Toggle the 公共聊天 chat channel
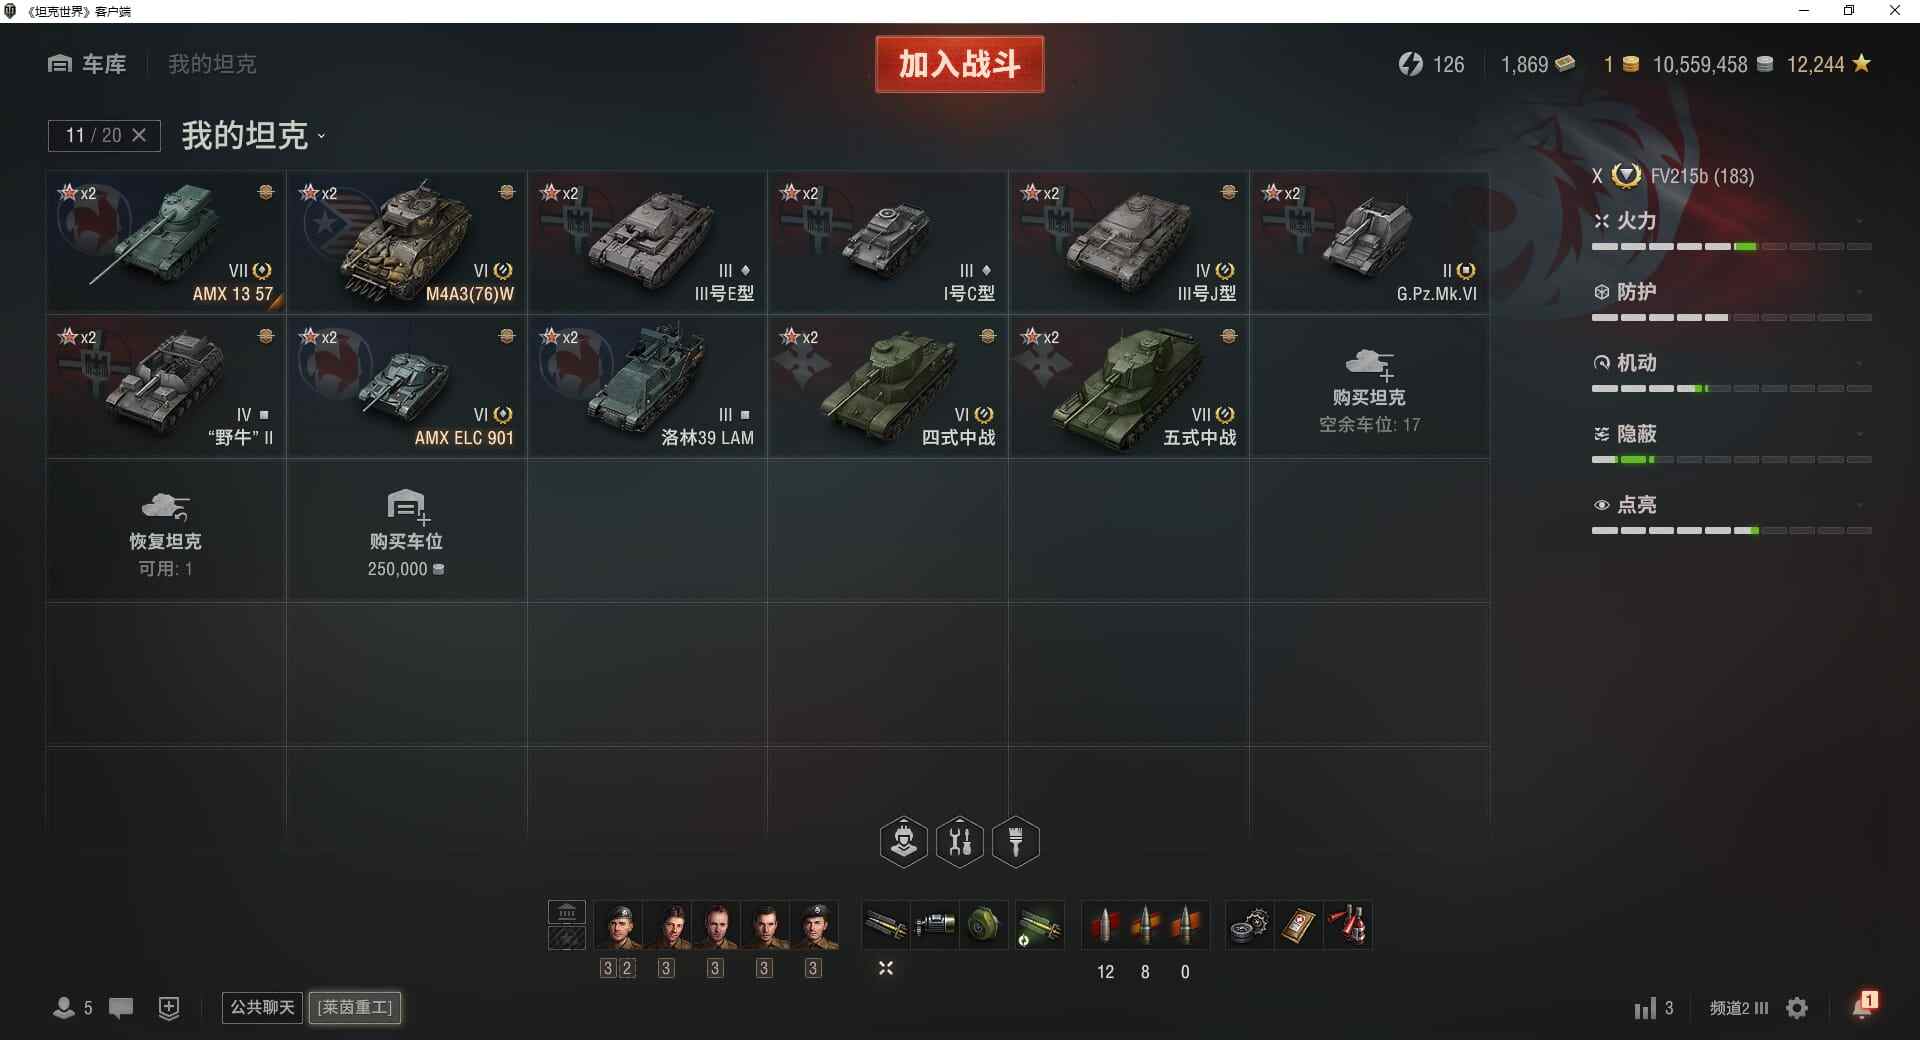Screen dimensions: 1920x1040 [x=262, y=1007]
